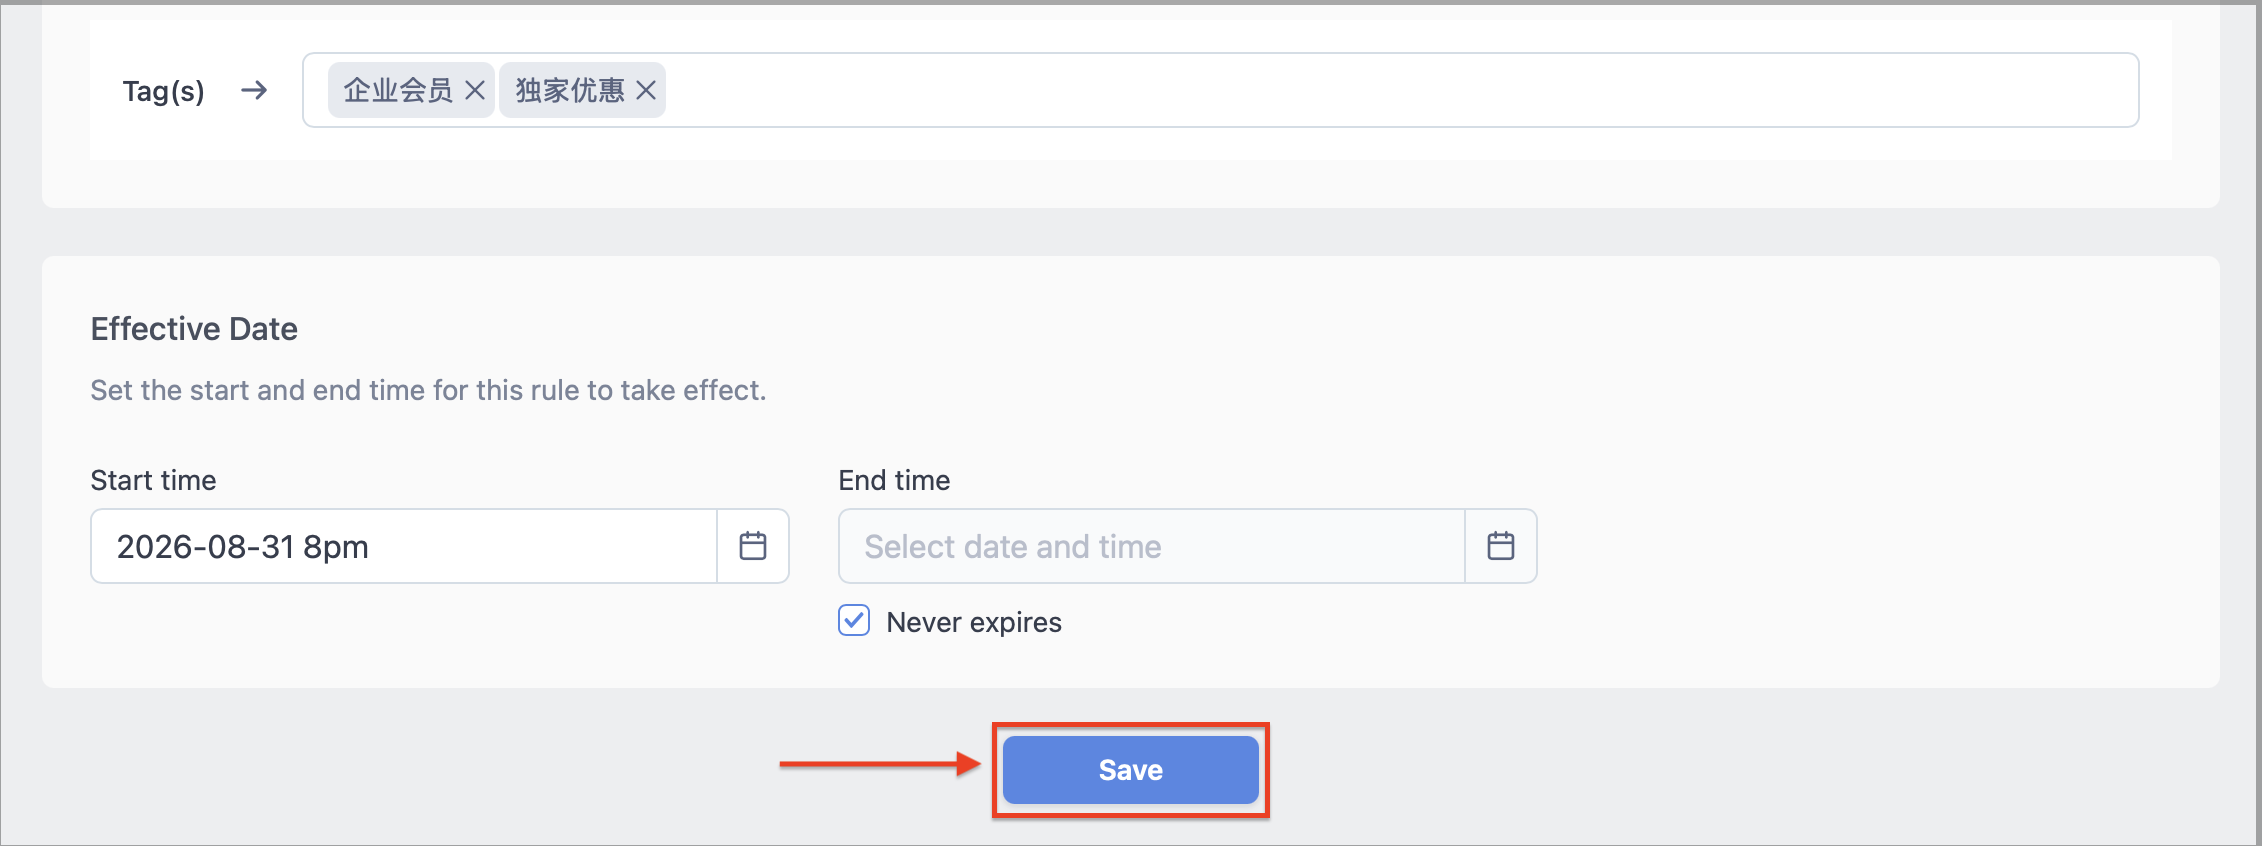Click the End time date input field
The image size is (2262, 846).
point(1152,546)
